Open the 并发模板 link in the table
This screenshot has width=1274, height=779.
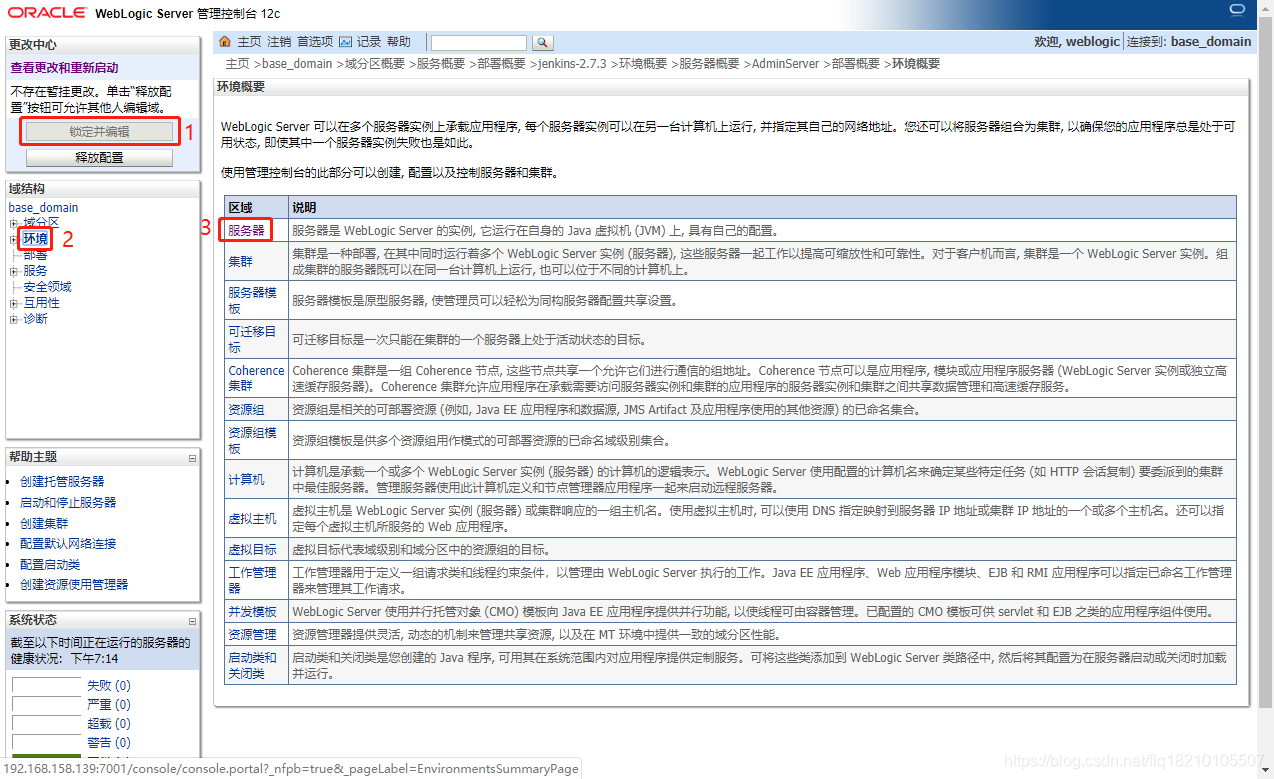[252, 611]
